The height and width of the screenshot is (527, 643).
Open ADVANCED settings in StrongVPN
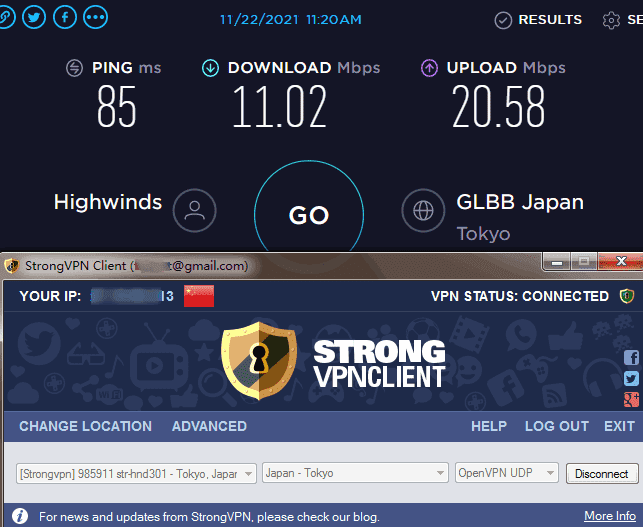[x=209, y=427]
